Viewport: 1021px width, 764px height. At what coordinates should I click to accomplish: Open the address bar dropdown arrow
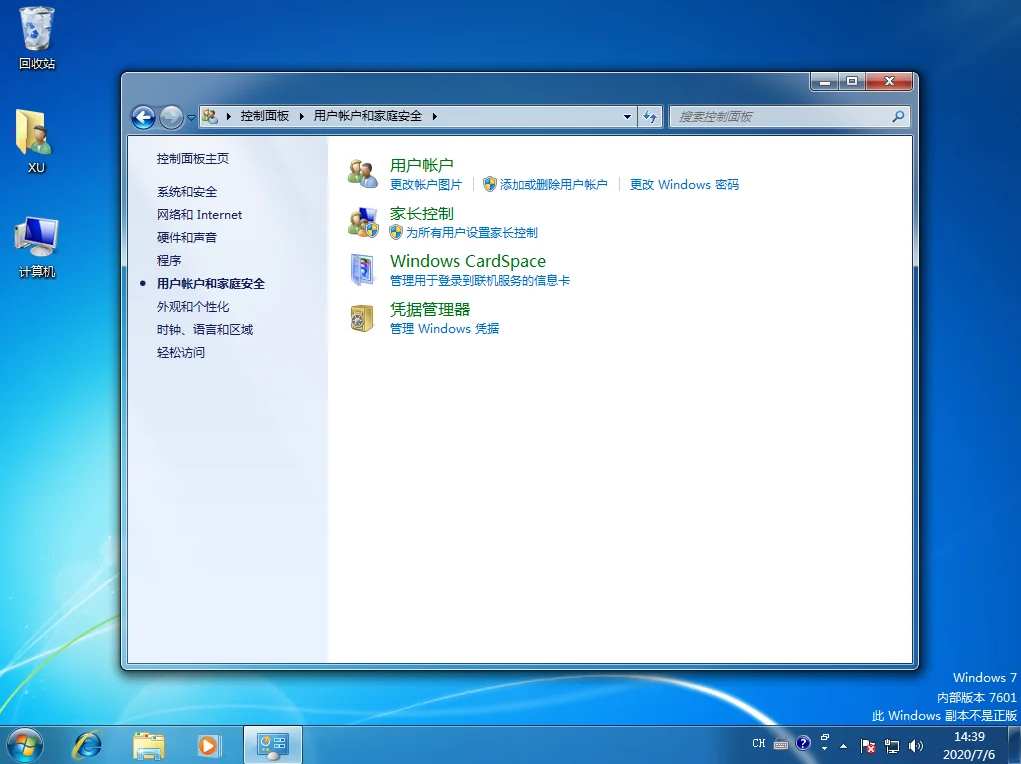point(626,116)
